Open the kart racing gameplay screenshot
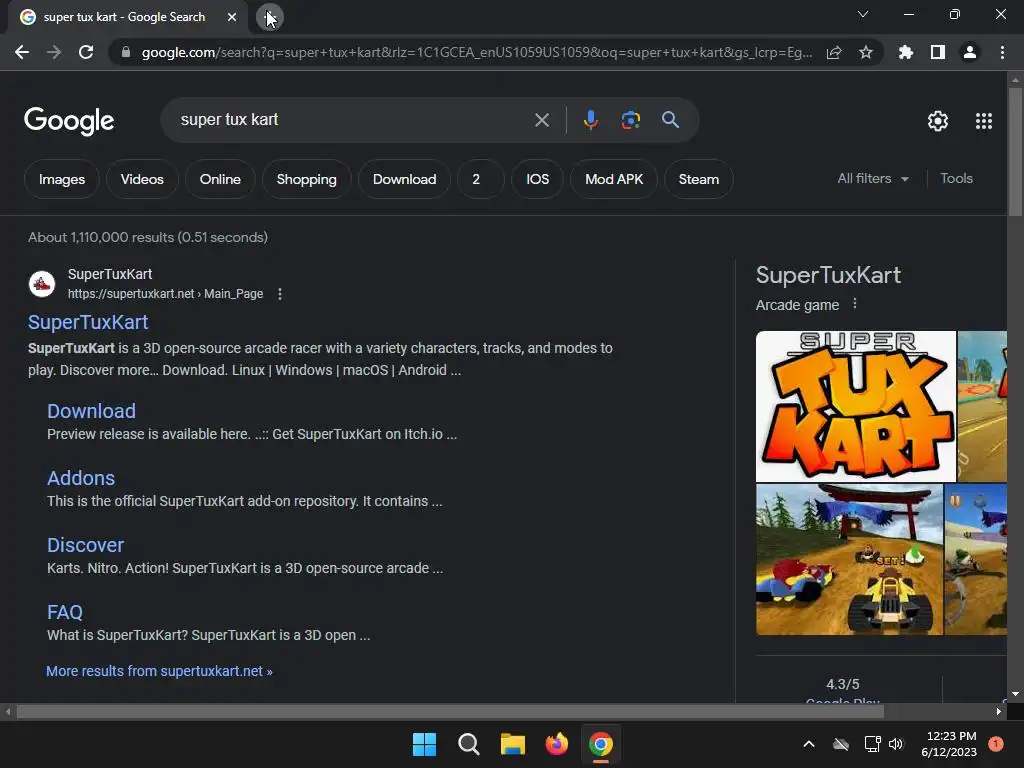Image resolution: width=1024 pixels, height=768 pixels. click(849, 560)
